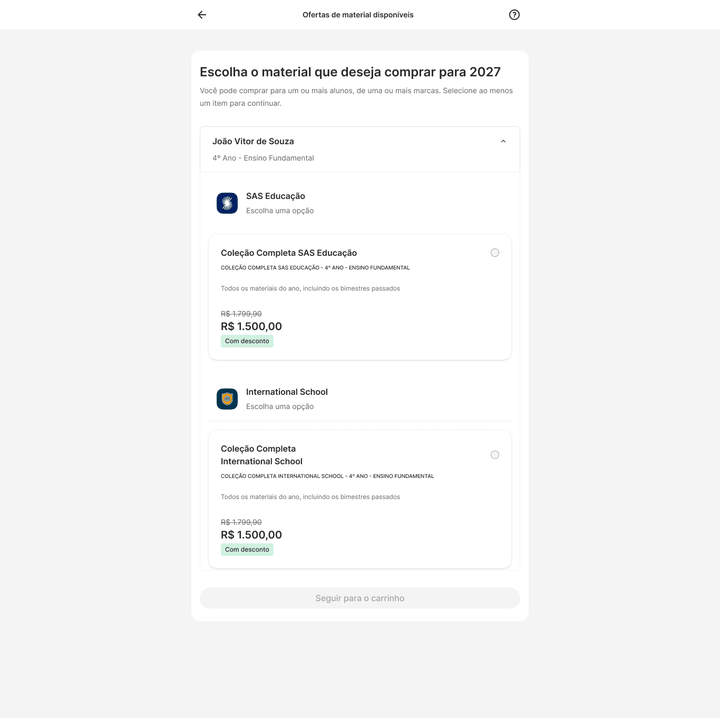The height and width of the screenshot is (718, 720).
Task: Select Coleção Completa SAS Educação radio button
Action: [495, 252]
